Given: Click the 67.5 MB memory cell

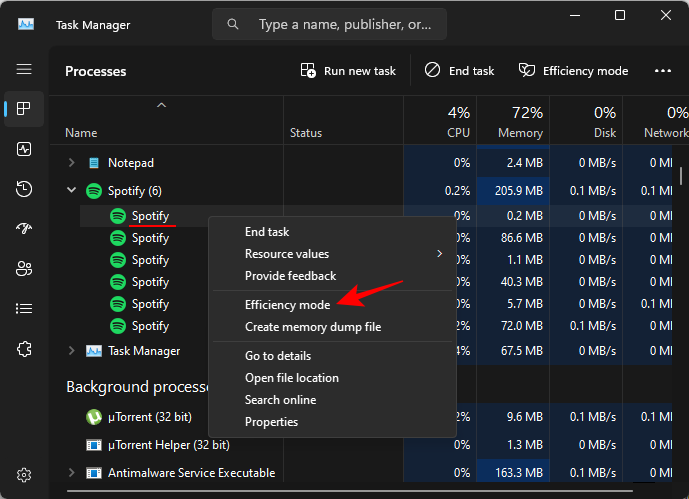Looking at the screenshot, I should (513, 351).
